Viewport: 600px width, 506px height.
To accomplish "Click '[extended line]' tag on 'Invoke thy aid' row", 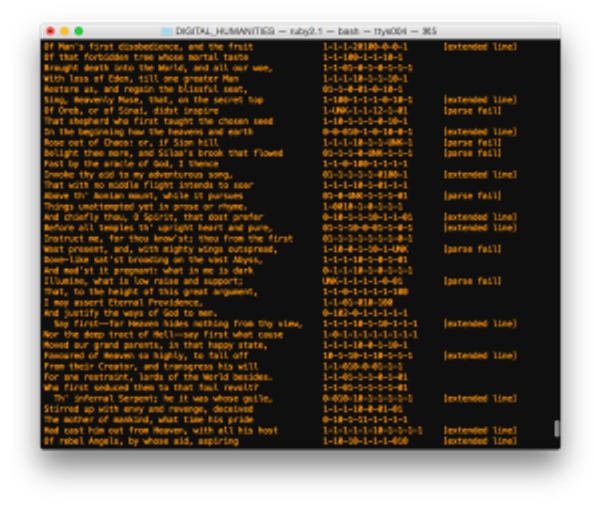I will (x=480, y=175).
